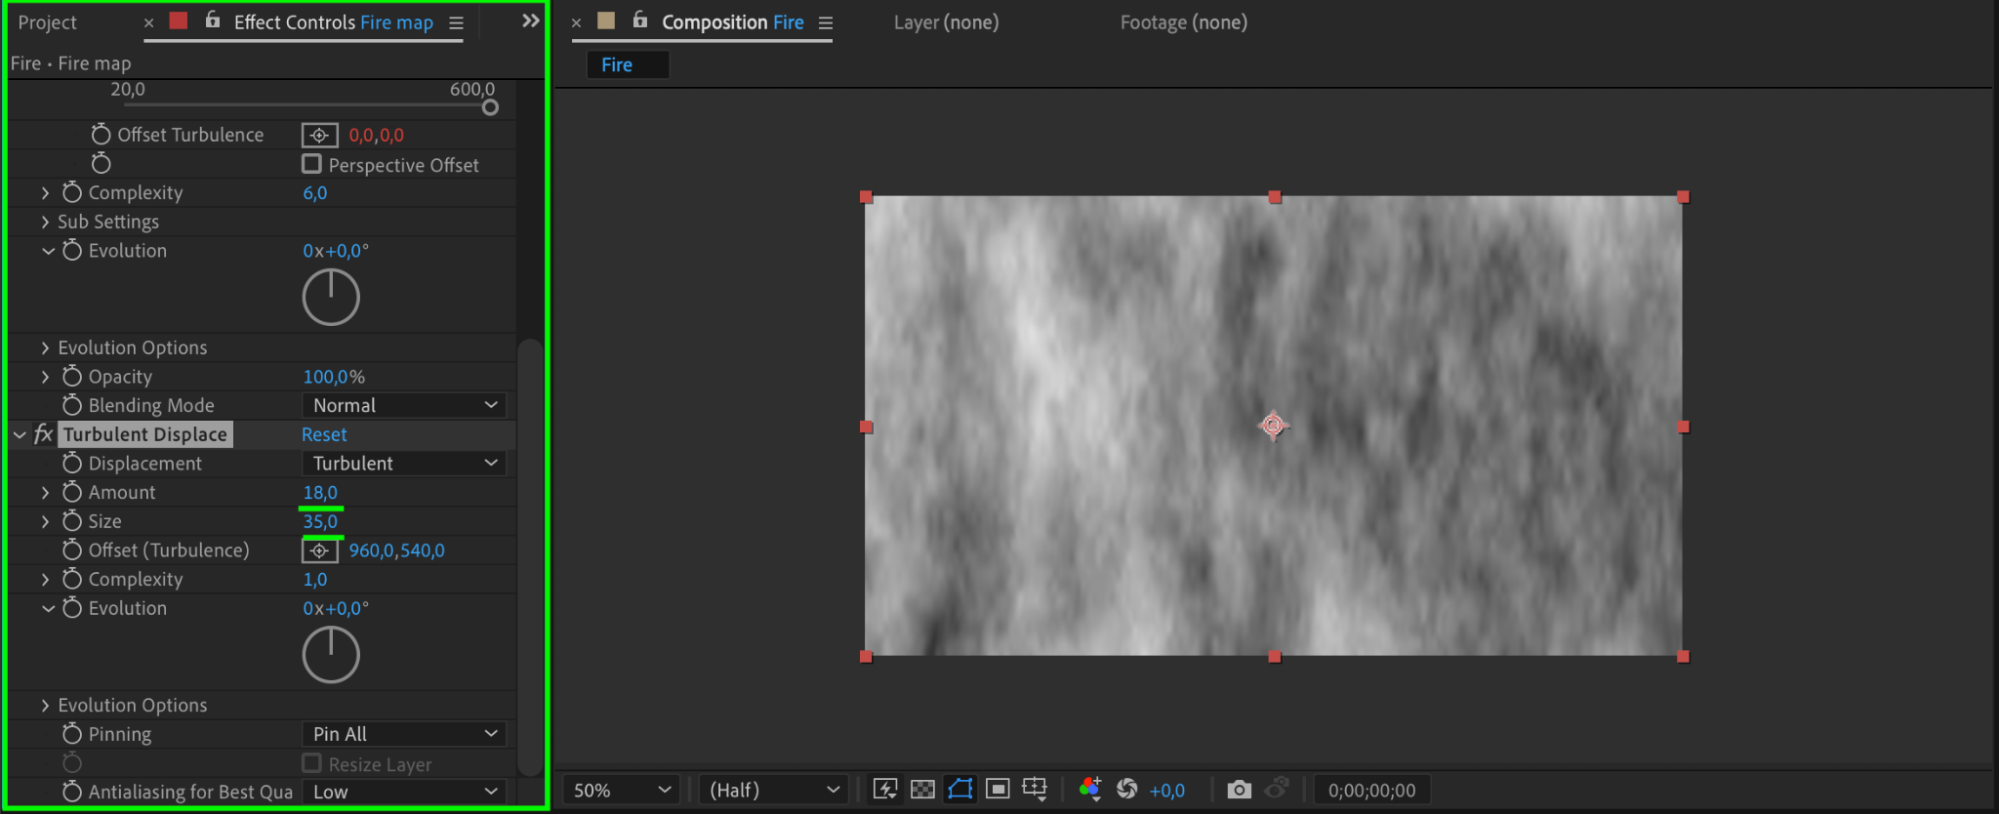Click the reset exposure aperture icon
The width and height of the screenshot is (1999, 815).
(x=1127, y=789)
